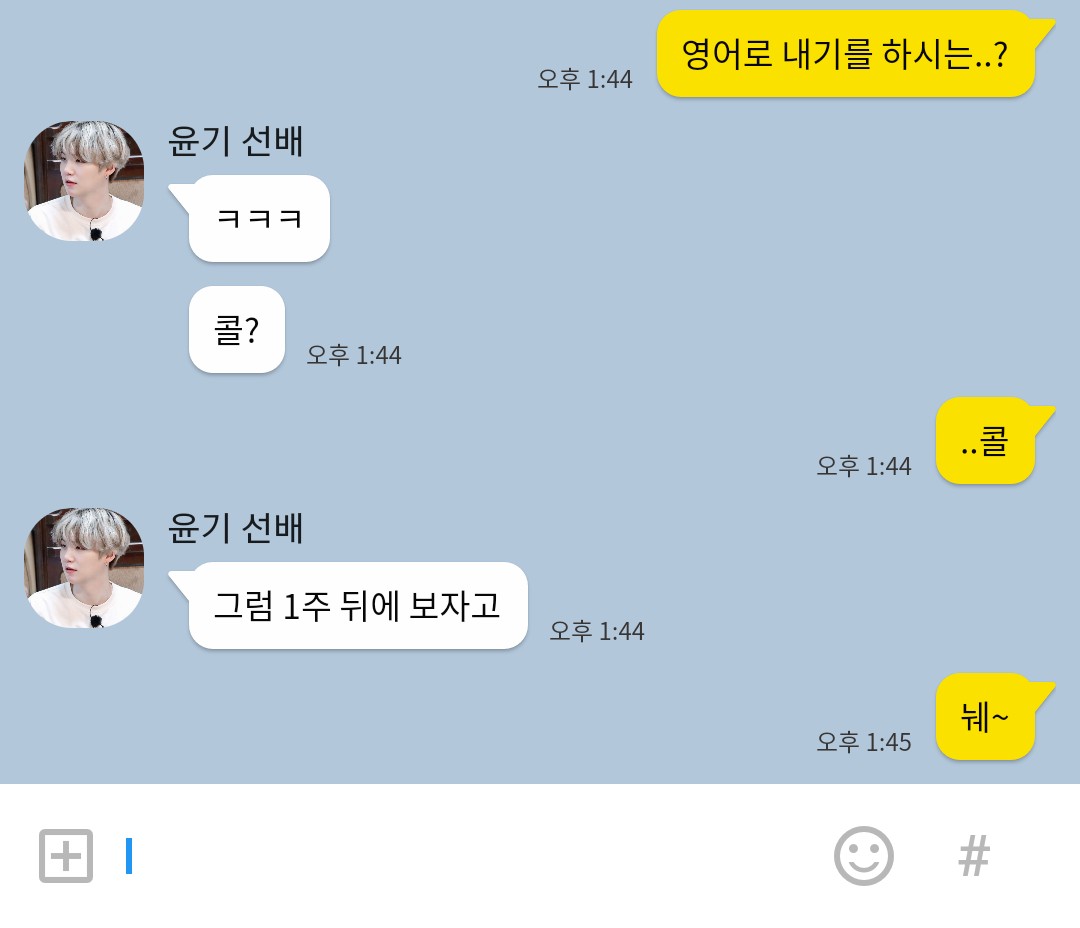Tap the timestamp beside '영어로 내기를 하시는..?'
Image resolution: width=1080 pixels, height=928 pixels.
pos(585,79)
